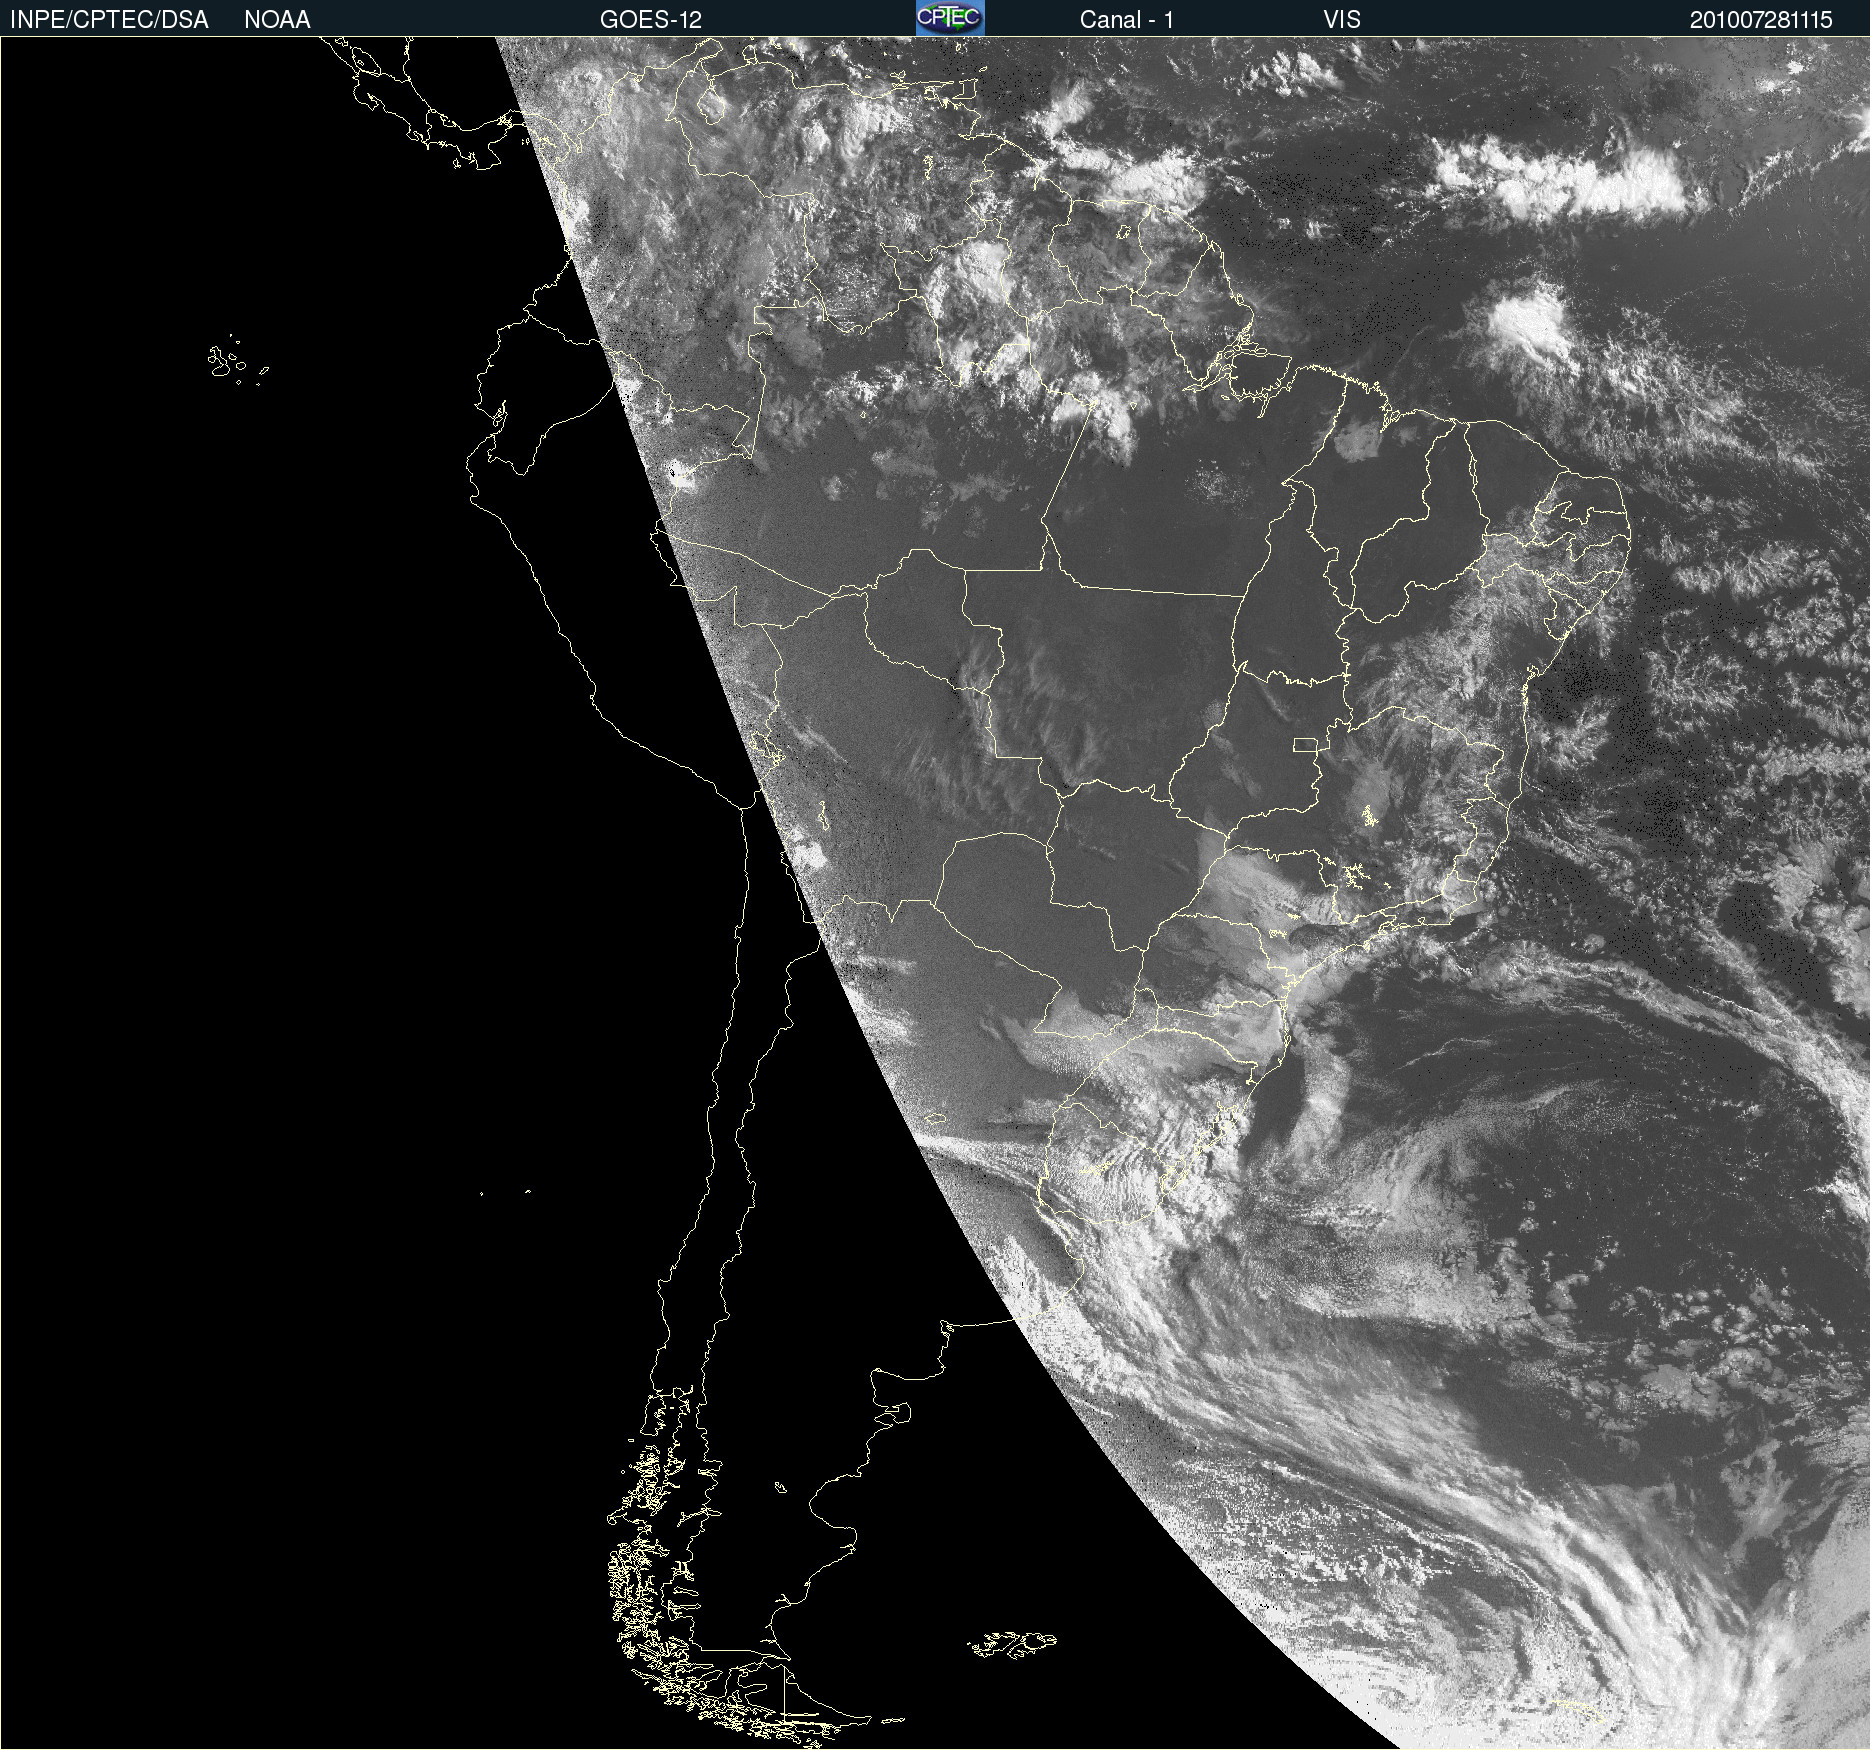This screenshot has height=1750, width=1870.
Task: Click the VIS channel label
Action: [x=1342, y=20]
